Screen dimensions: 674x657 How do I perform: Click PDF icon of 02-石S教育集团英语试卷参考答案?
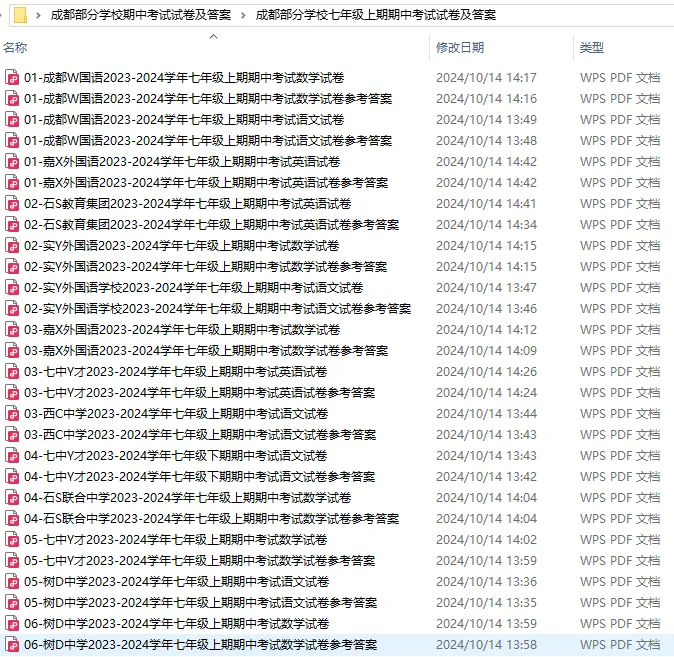click(x=12, y=224)
